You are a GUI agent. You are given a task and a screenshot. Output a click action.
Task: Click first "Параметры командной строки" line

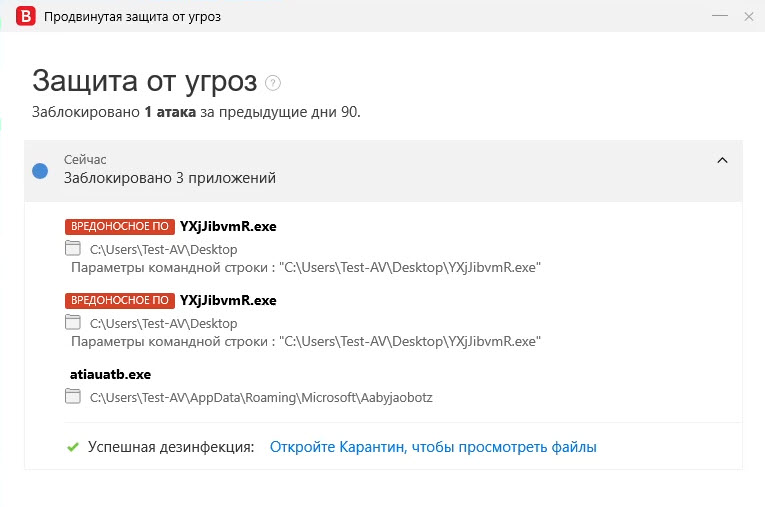pyautogui.click(x=306, y=267)
